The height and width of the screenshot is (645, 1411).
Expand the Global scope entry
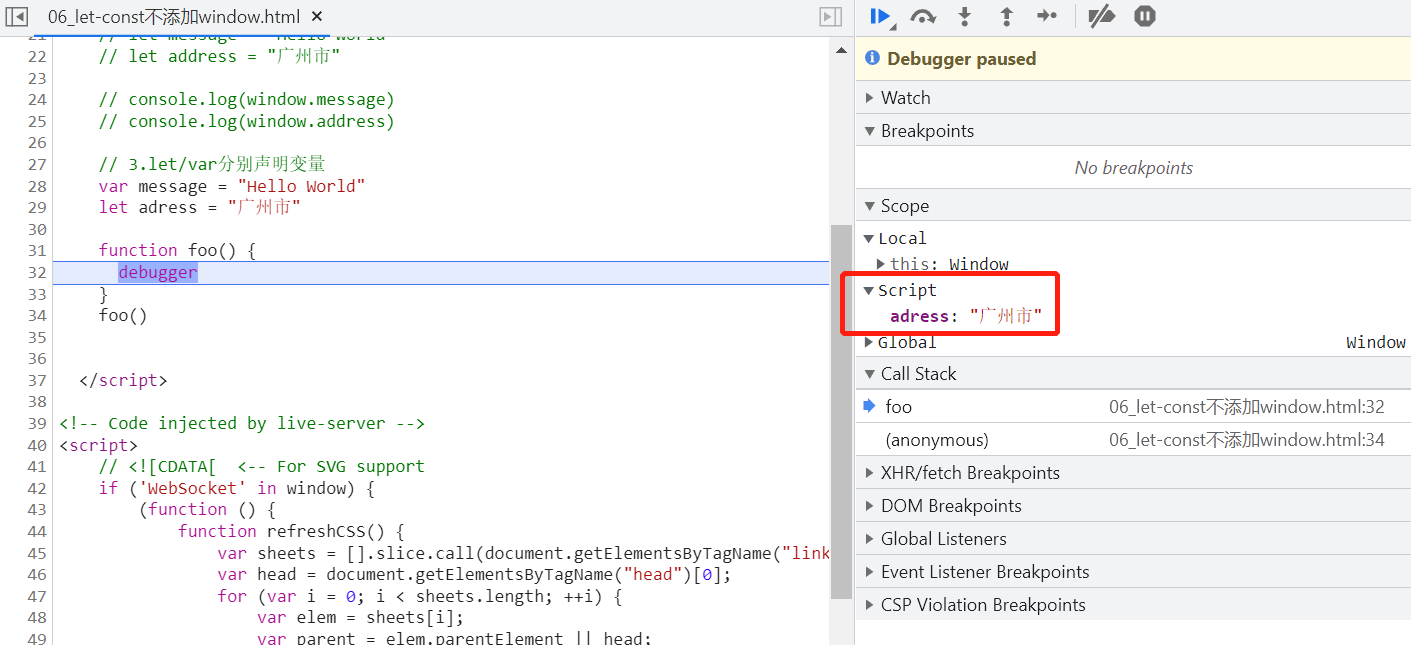(906, 342)
